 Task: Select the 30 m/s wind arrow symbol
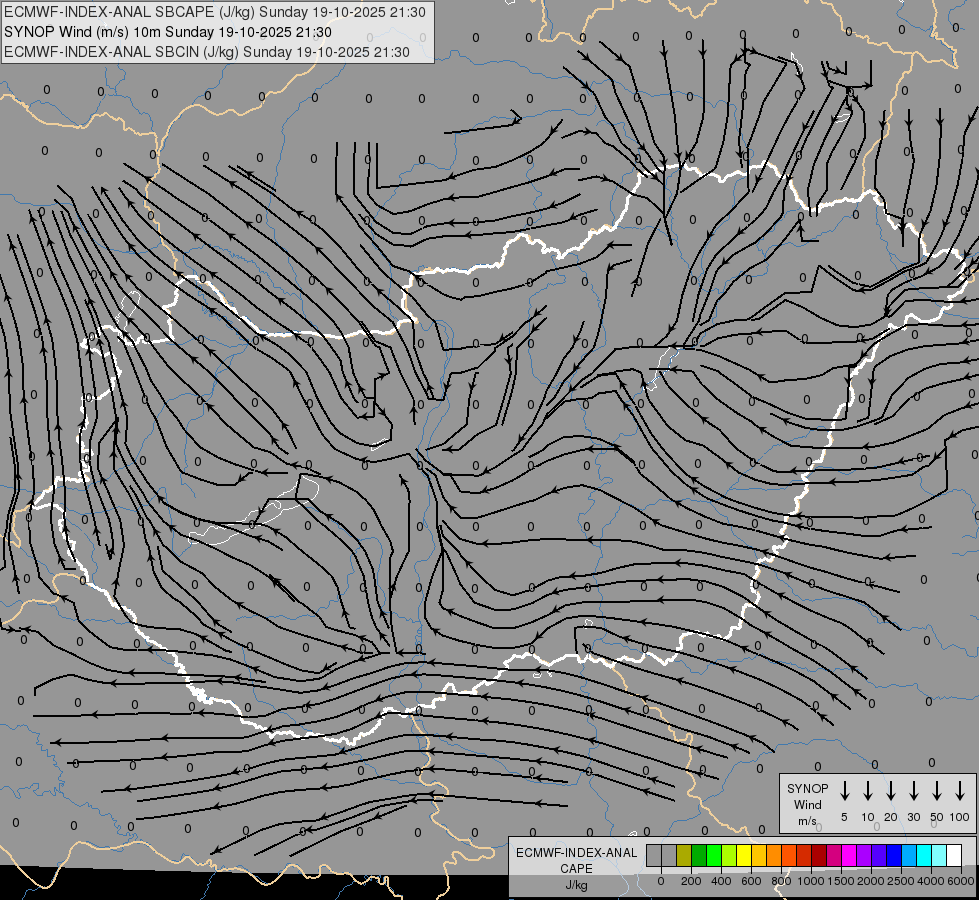(x=913, y=791)
